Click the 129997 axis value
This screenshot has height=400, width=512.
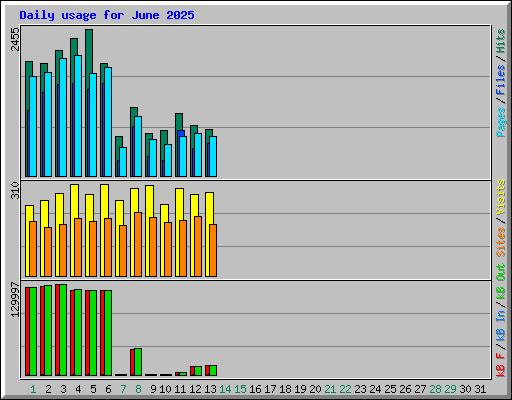pos(15,299)
